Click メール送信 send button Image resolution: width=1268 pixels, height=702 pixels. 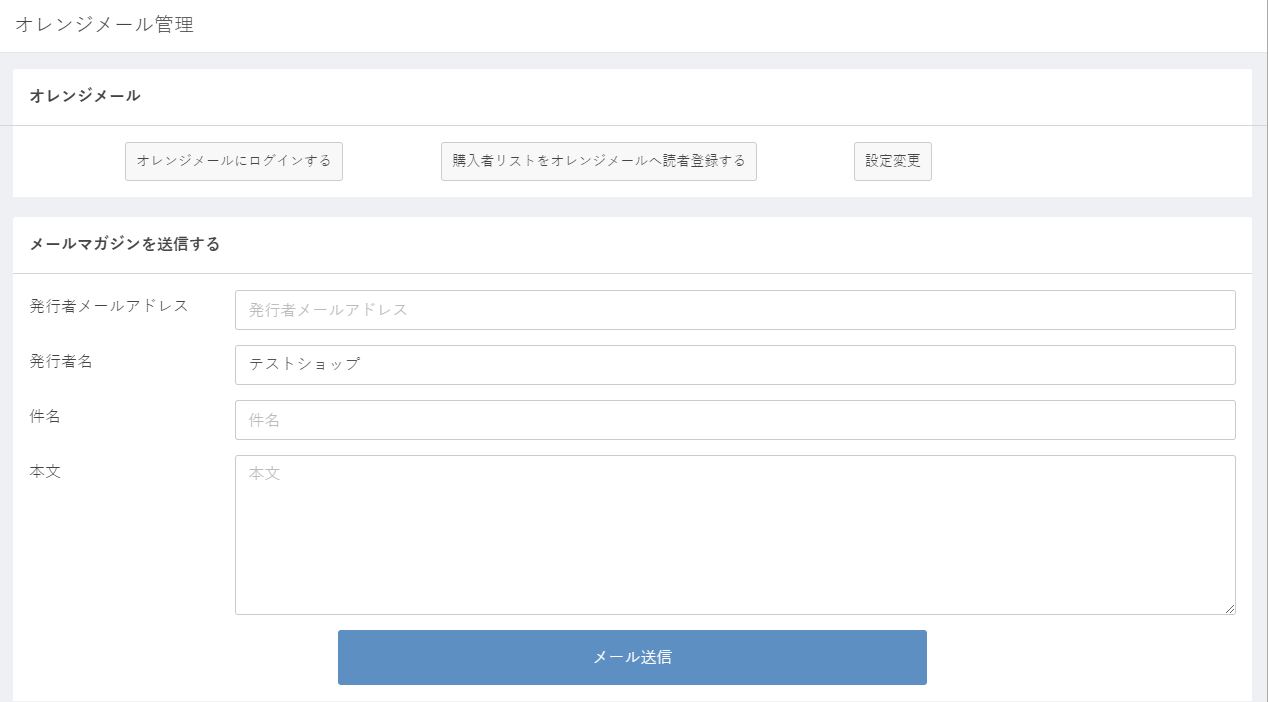point(632,657)
